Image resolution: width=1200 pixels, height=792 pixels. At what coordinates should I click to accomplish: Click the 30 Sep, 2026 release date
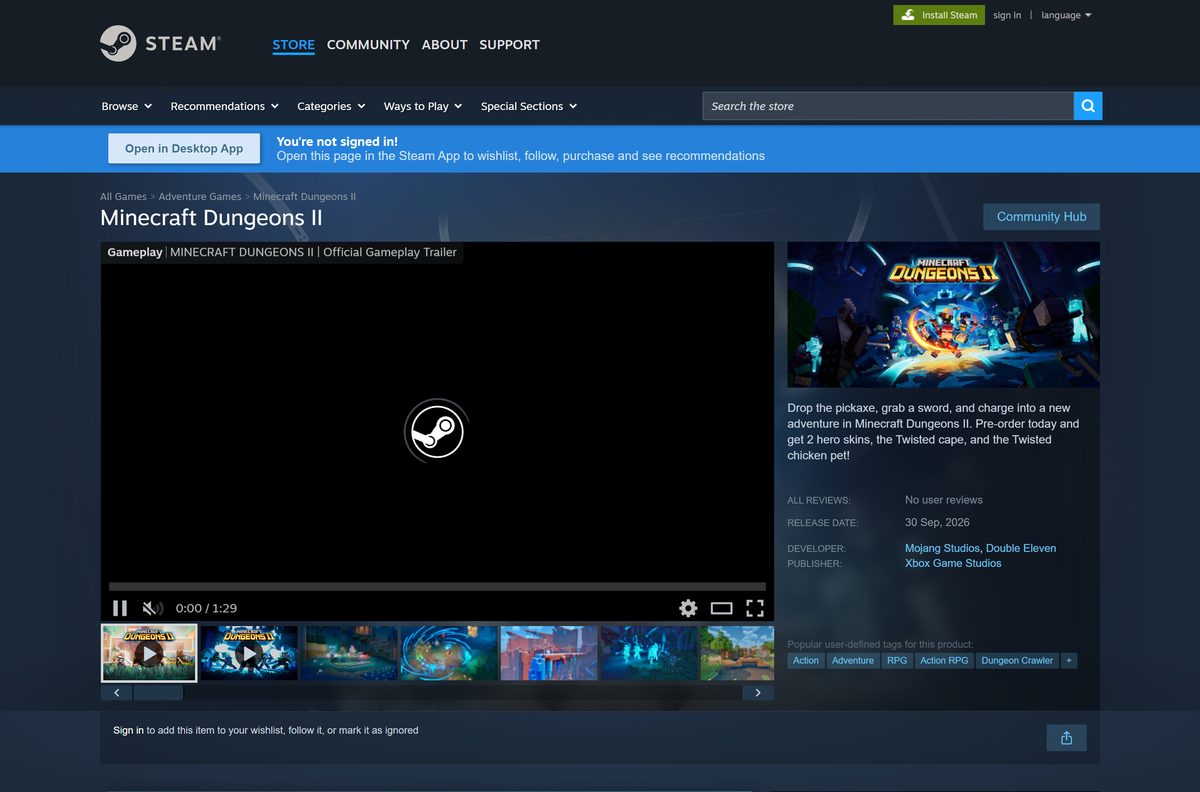click(937, 522)
